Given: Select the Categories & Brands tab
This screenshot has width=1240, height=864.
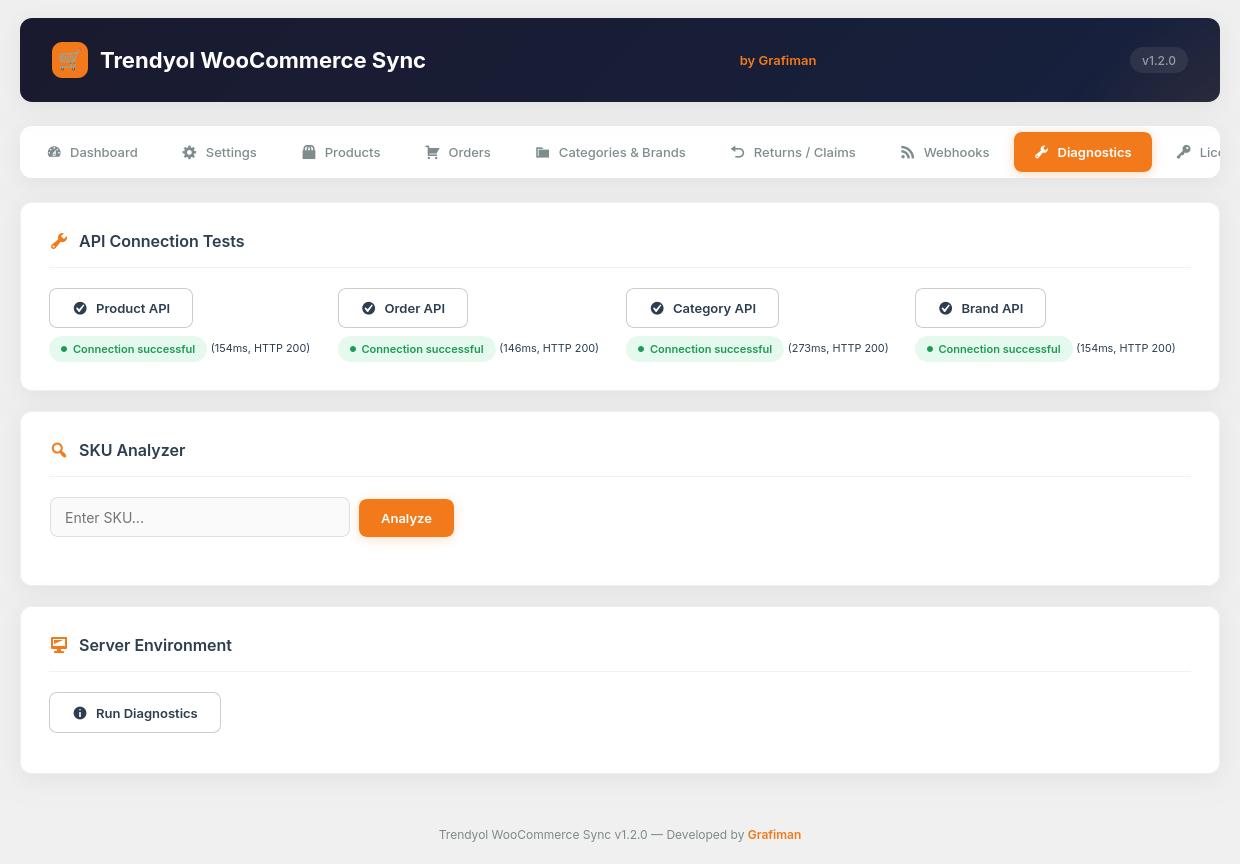Looking at the screenshot, I should coord(610,152).
